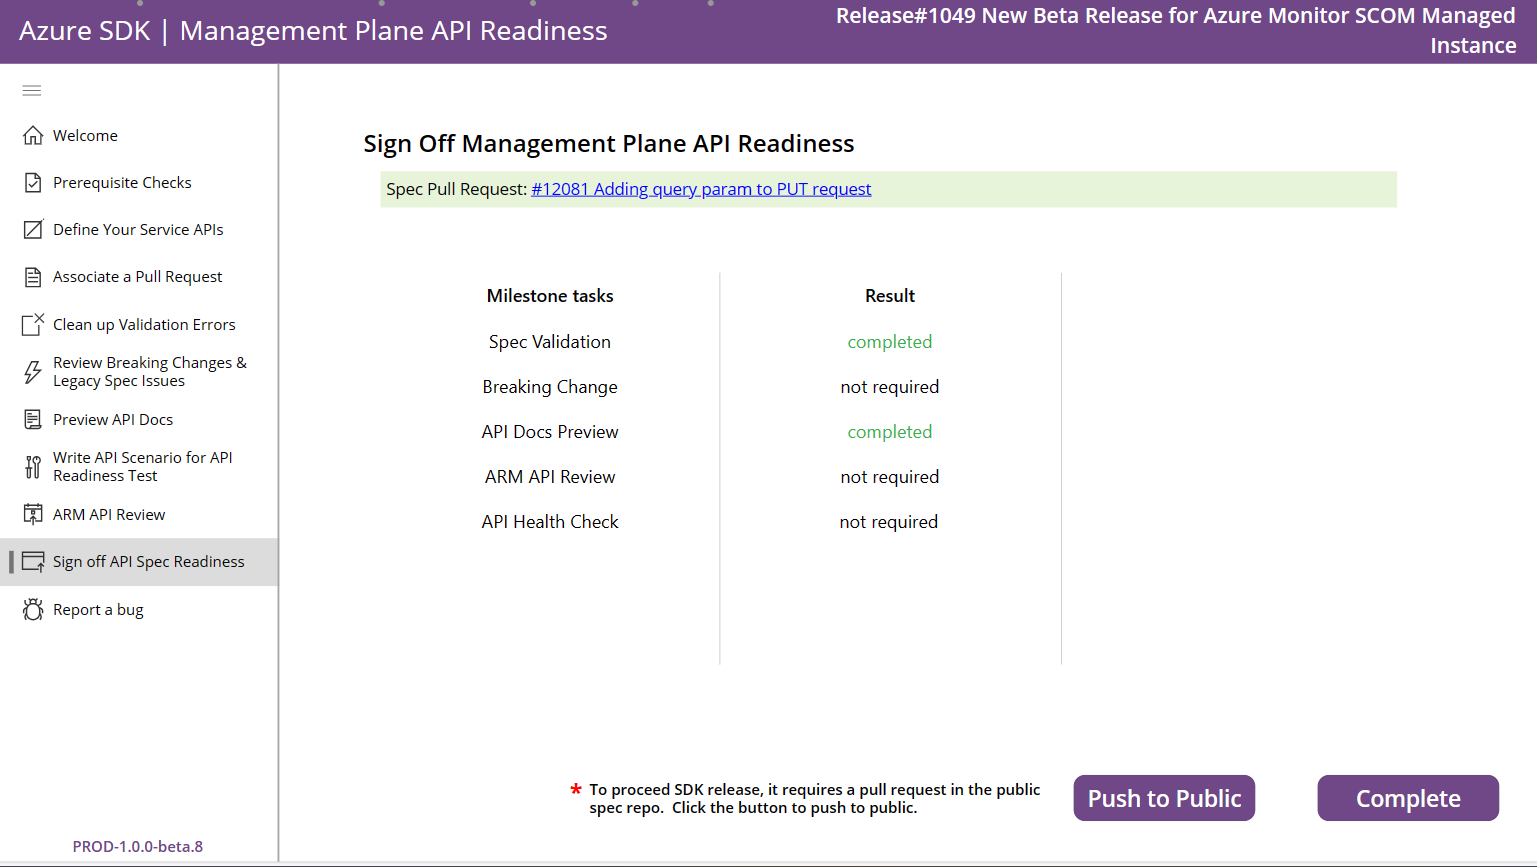The height and width of the screenshot is (867, 1537).
Task: Navigate to the Welcome step
Action: [x=85, y=135]
